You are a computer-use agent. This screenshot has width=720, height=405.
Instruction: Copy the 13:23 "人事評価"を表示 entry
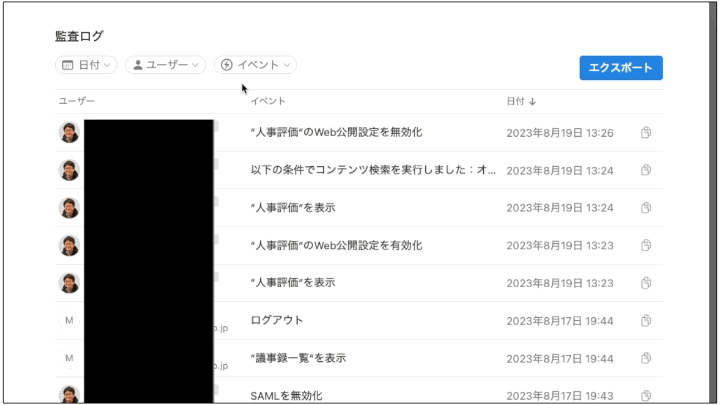pos(646,283)
